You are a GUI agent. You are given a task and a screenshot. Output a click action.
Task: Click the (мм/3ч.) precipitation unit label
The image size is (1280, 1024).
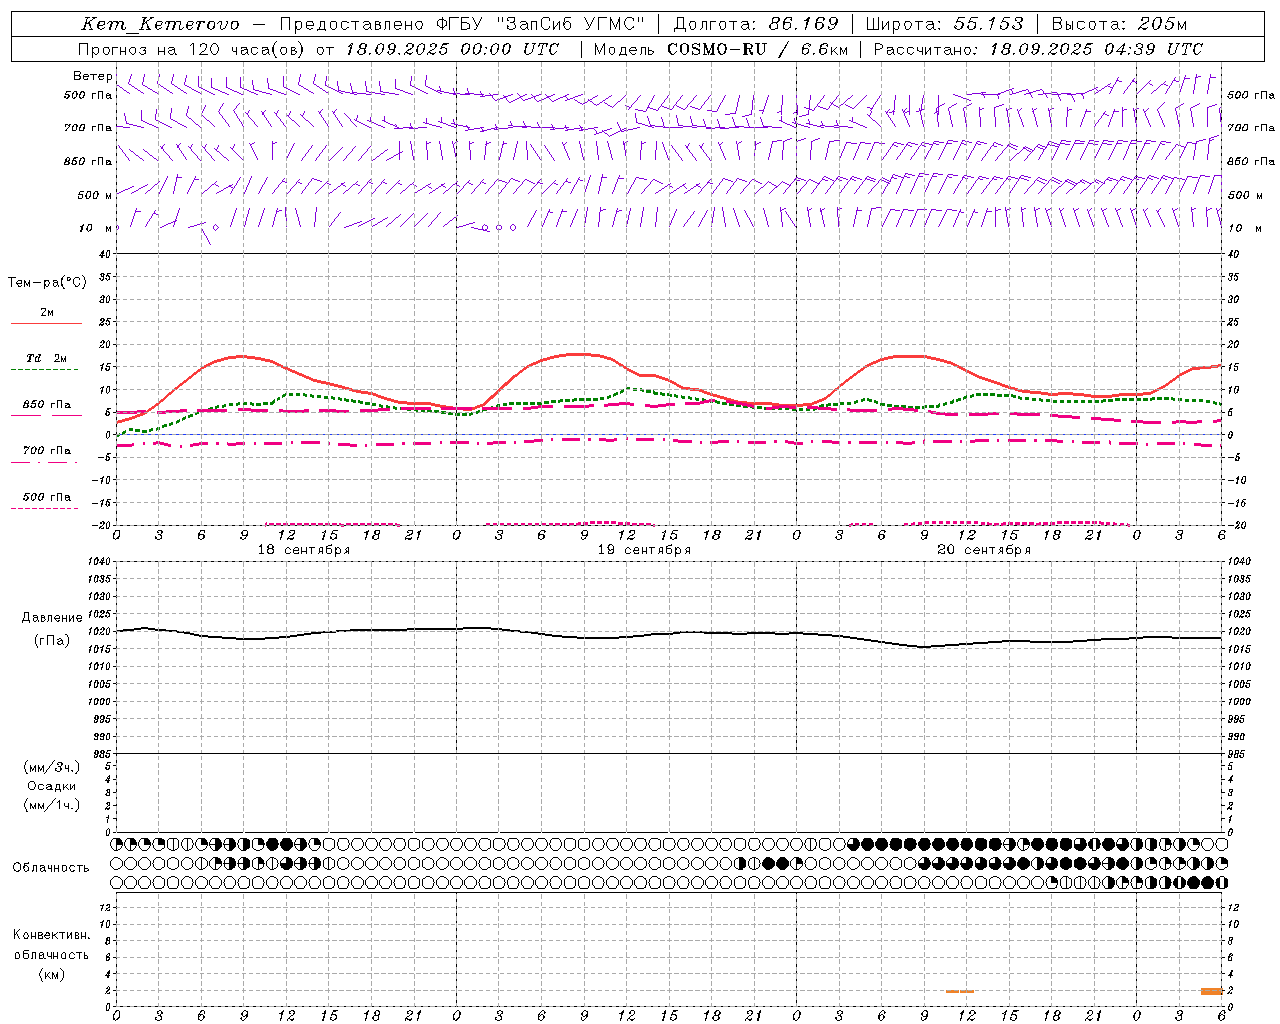(51, 768)
